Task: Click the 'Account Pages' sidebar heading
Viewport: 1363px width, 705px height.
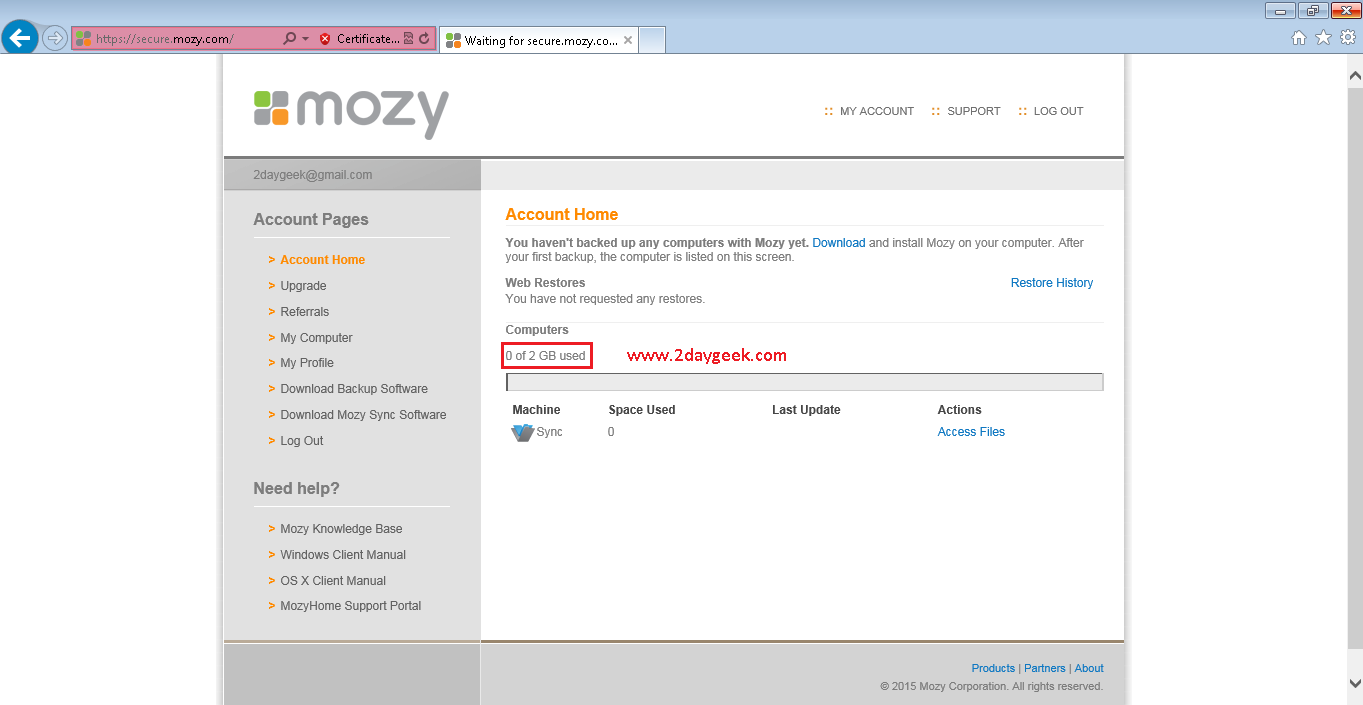Action: coord(311,220)
